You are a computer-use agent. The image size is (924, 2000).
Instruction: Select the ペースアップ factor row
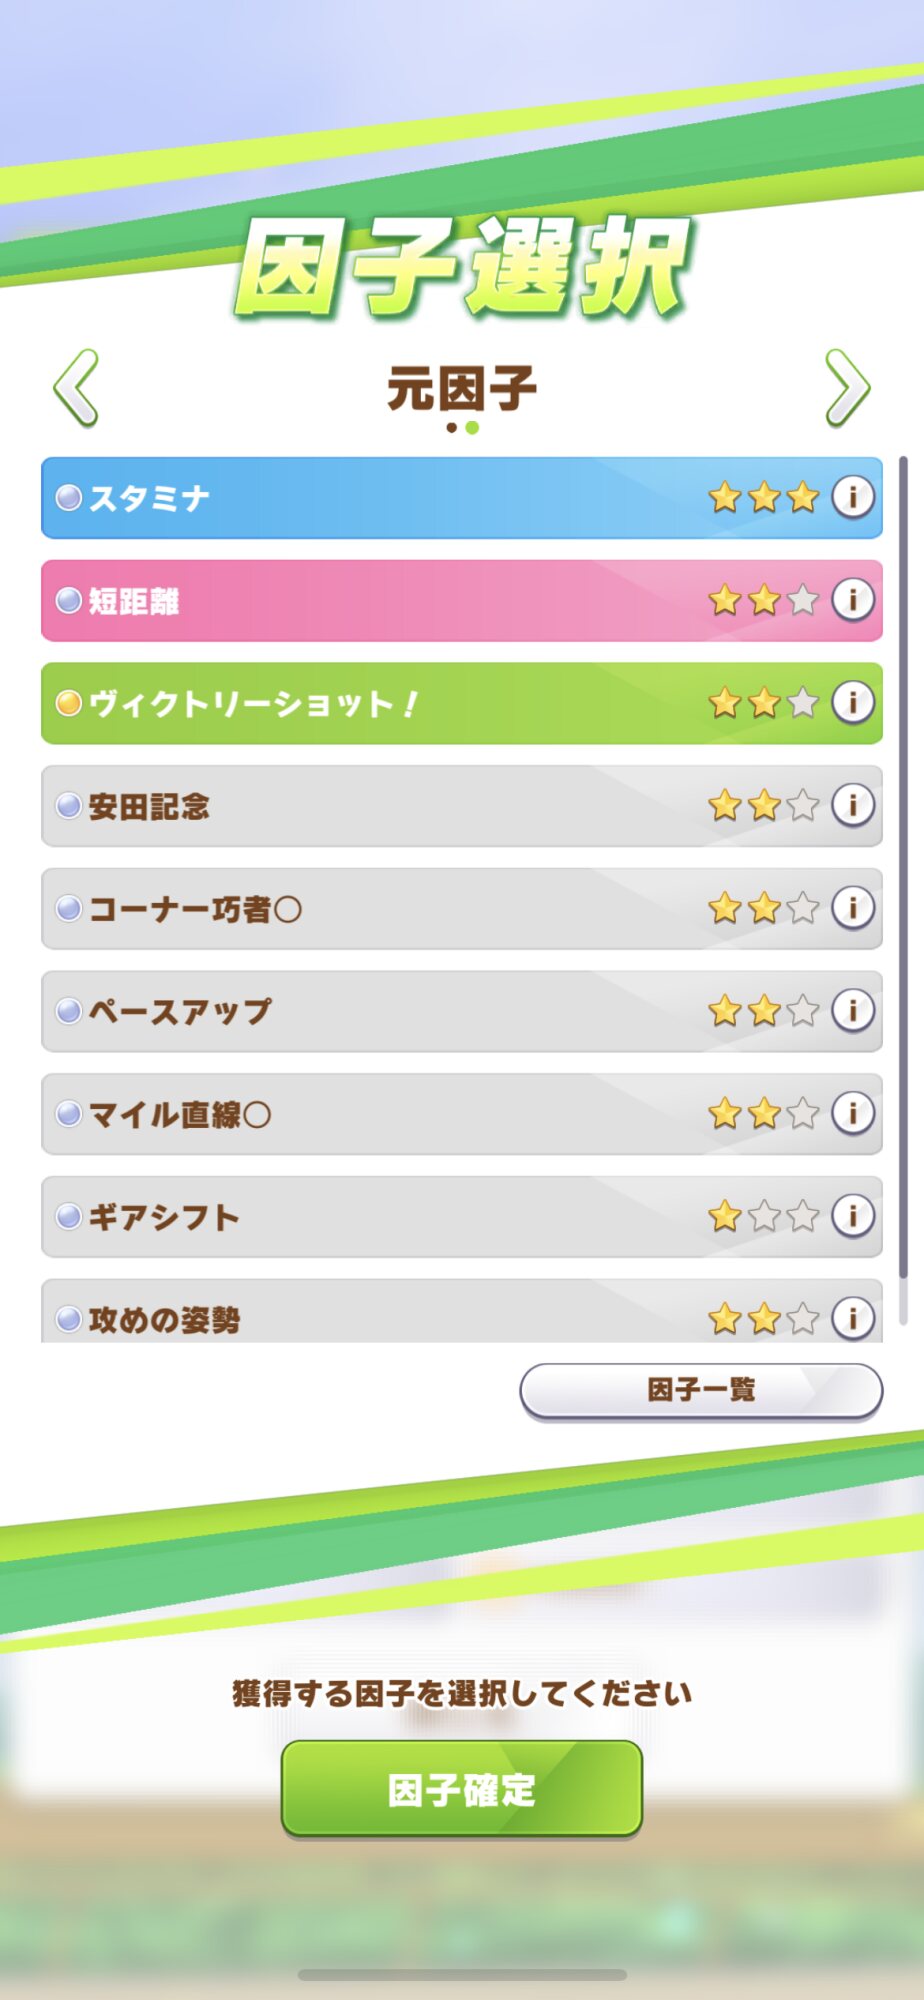[x=400, y=1011]
